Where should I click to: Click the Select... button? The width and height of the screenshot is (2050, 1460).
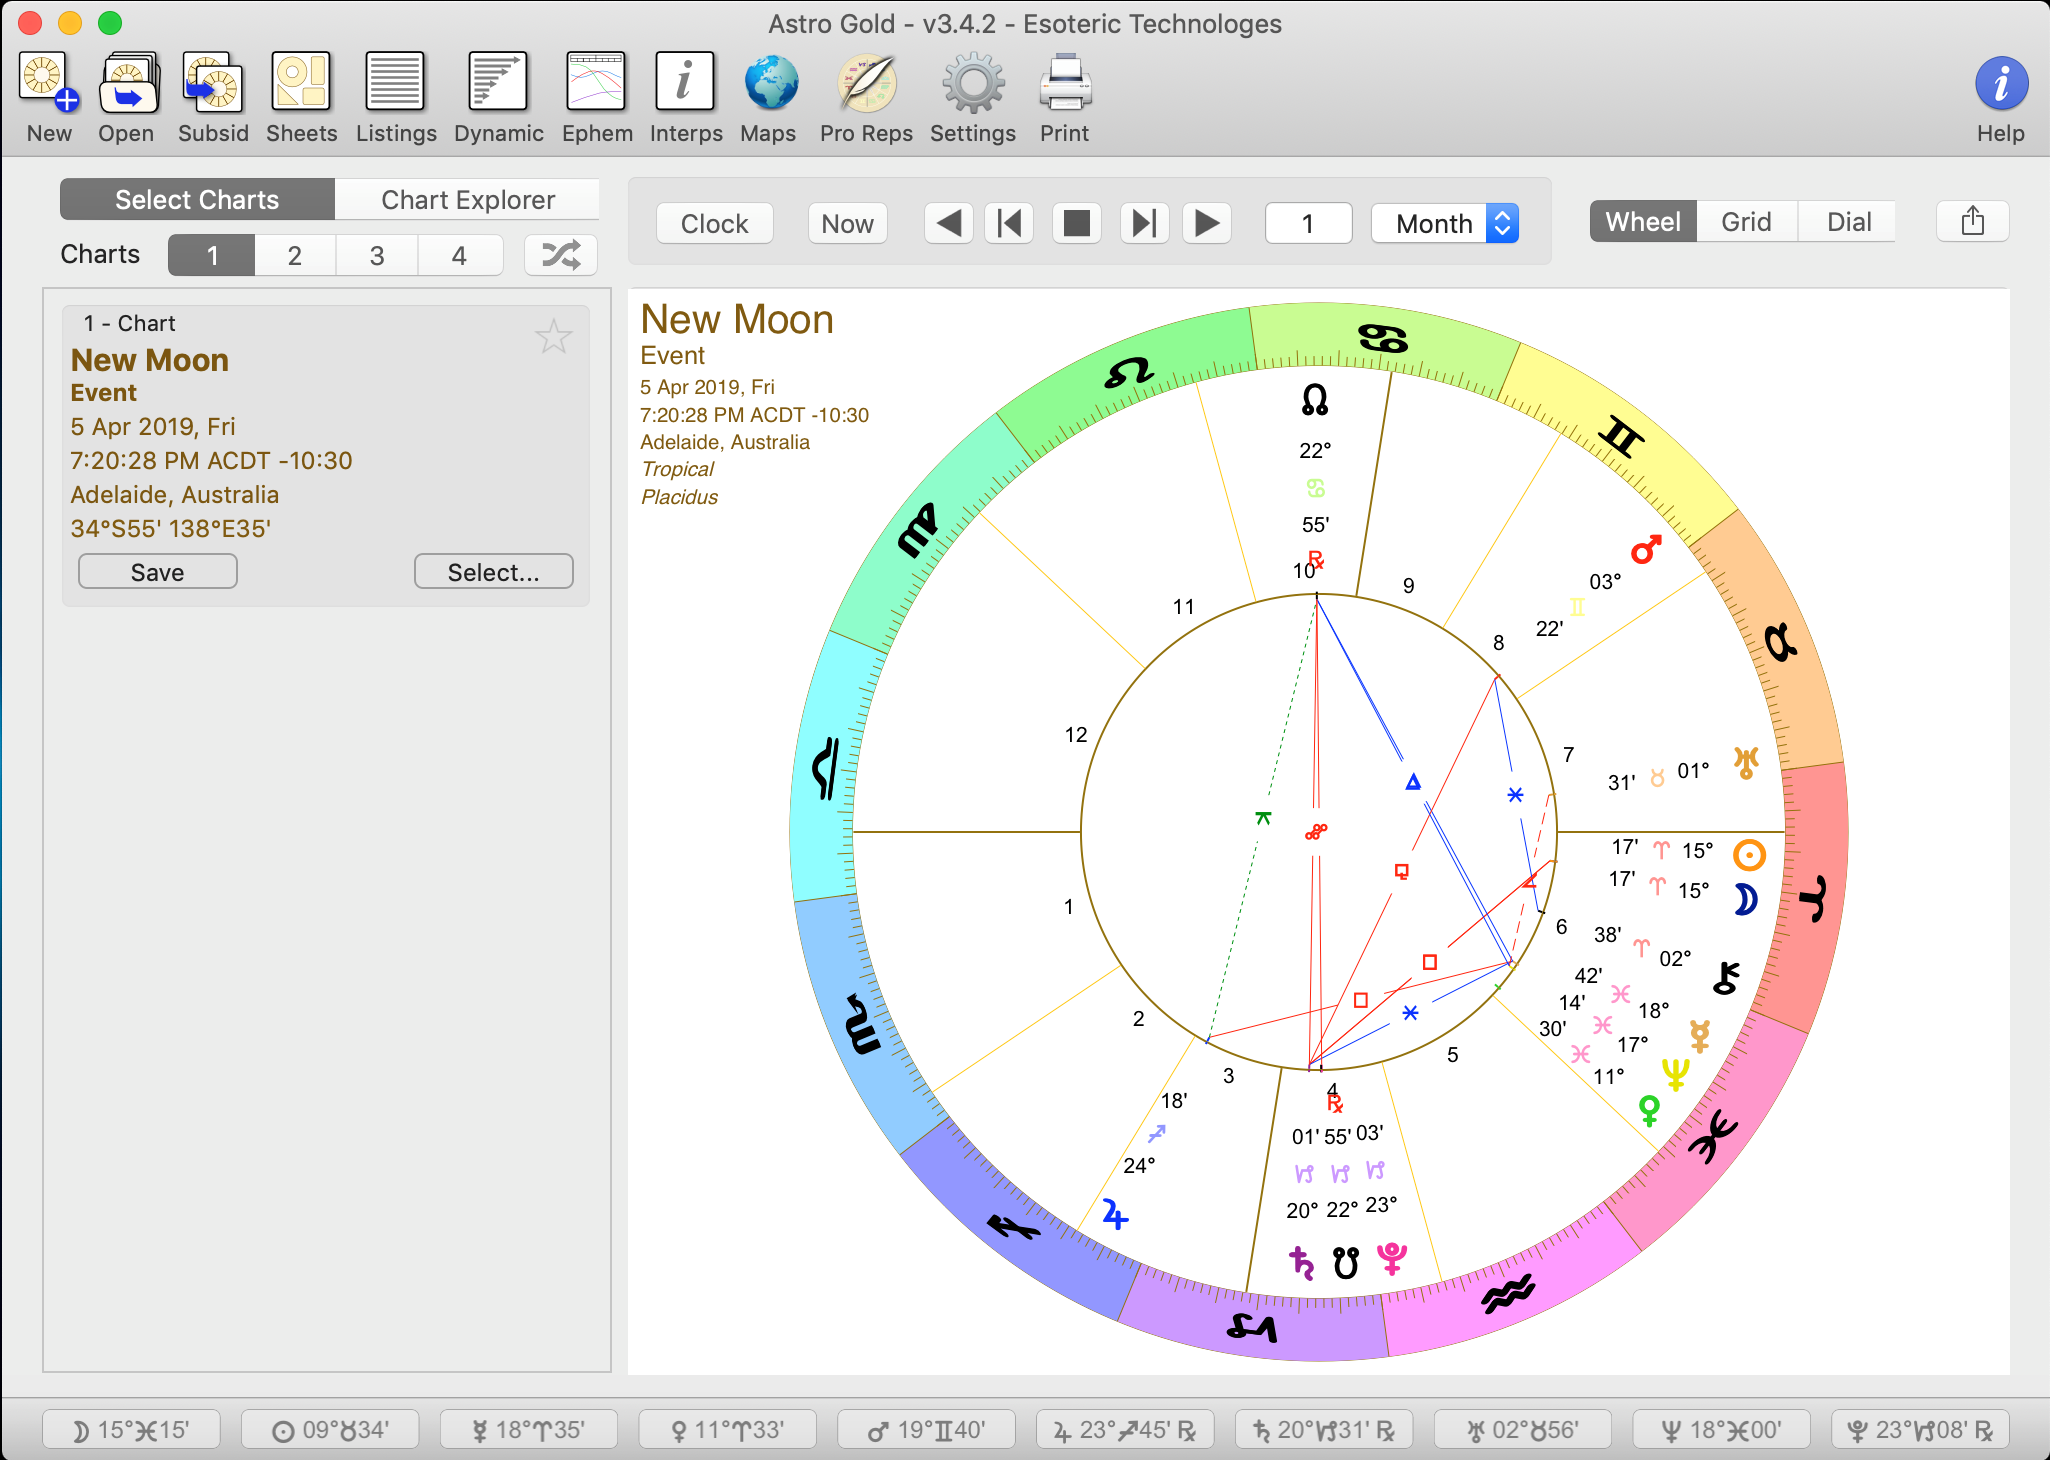494,572
